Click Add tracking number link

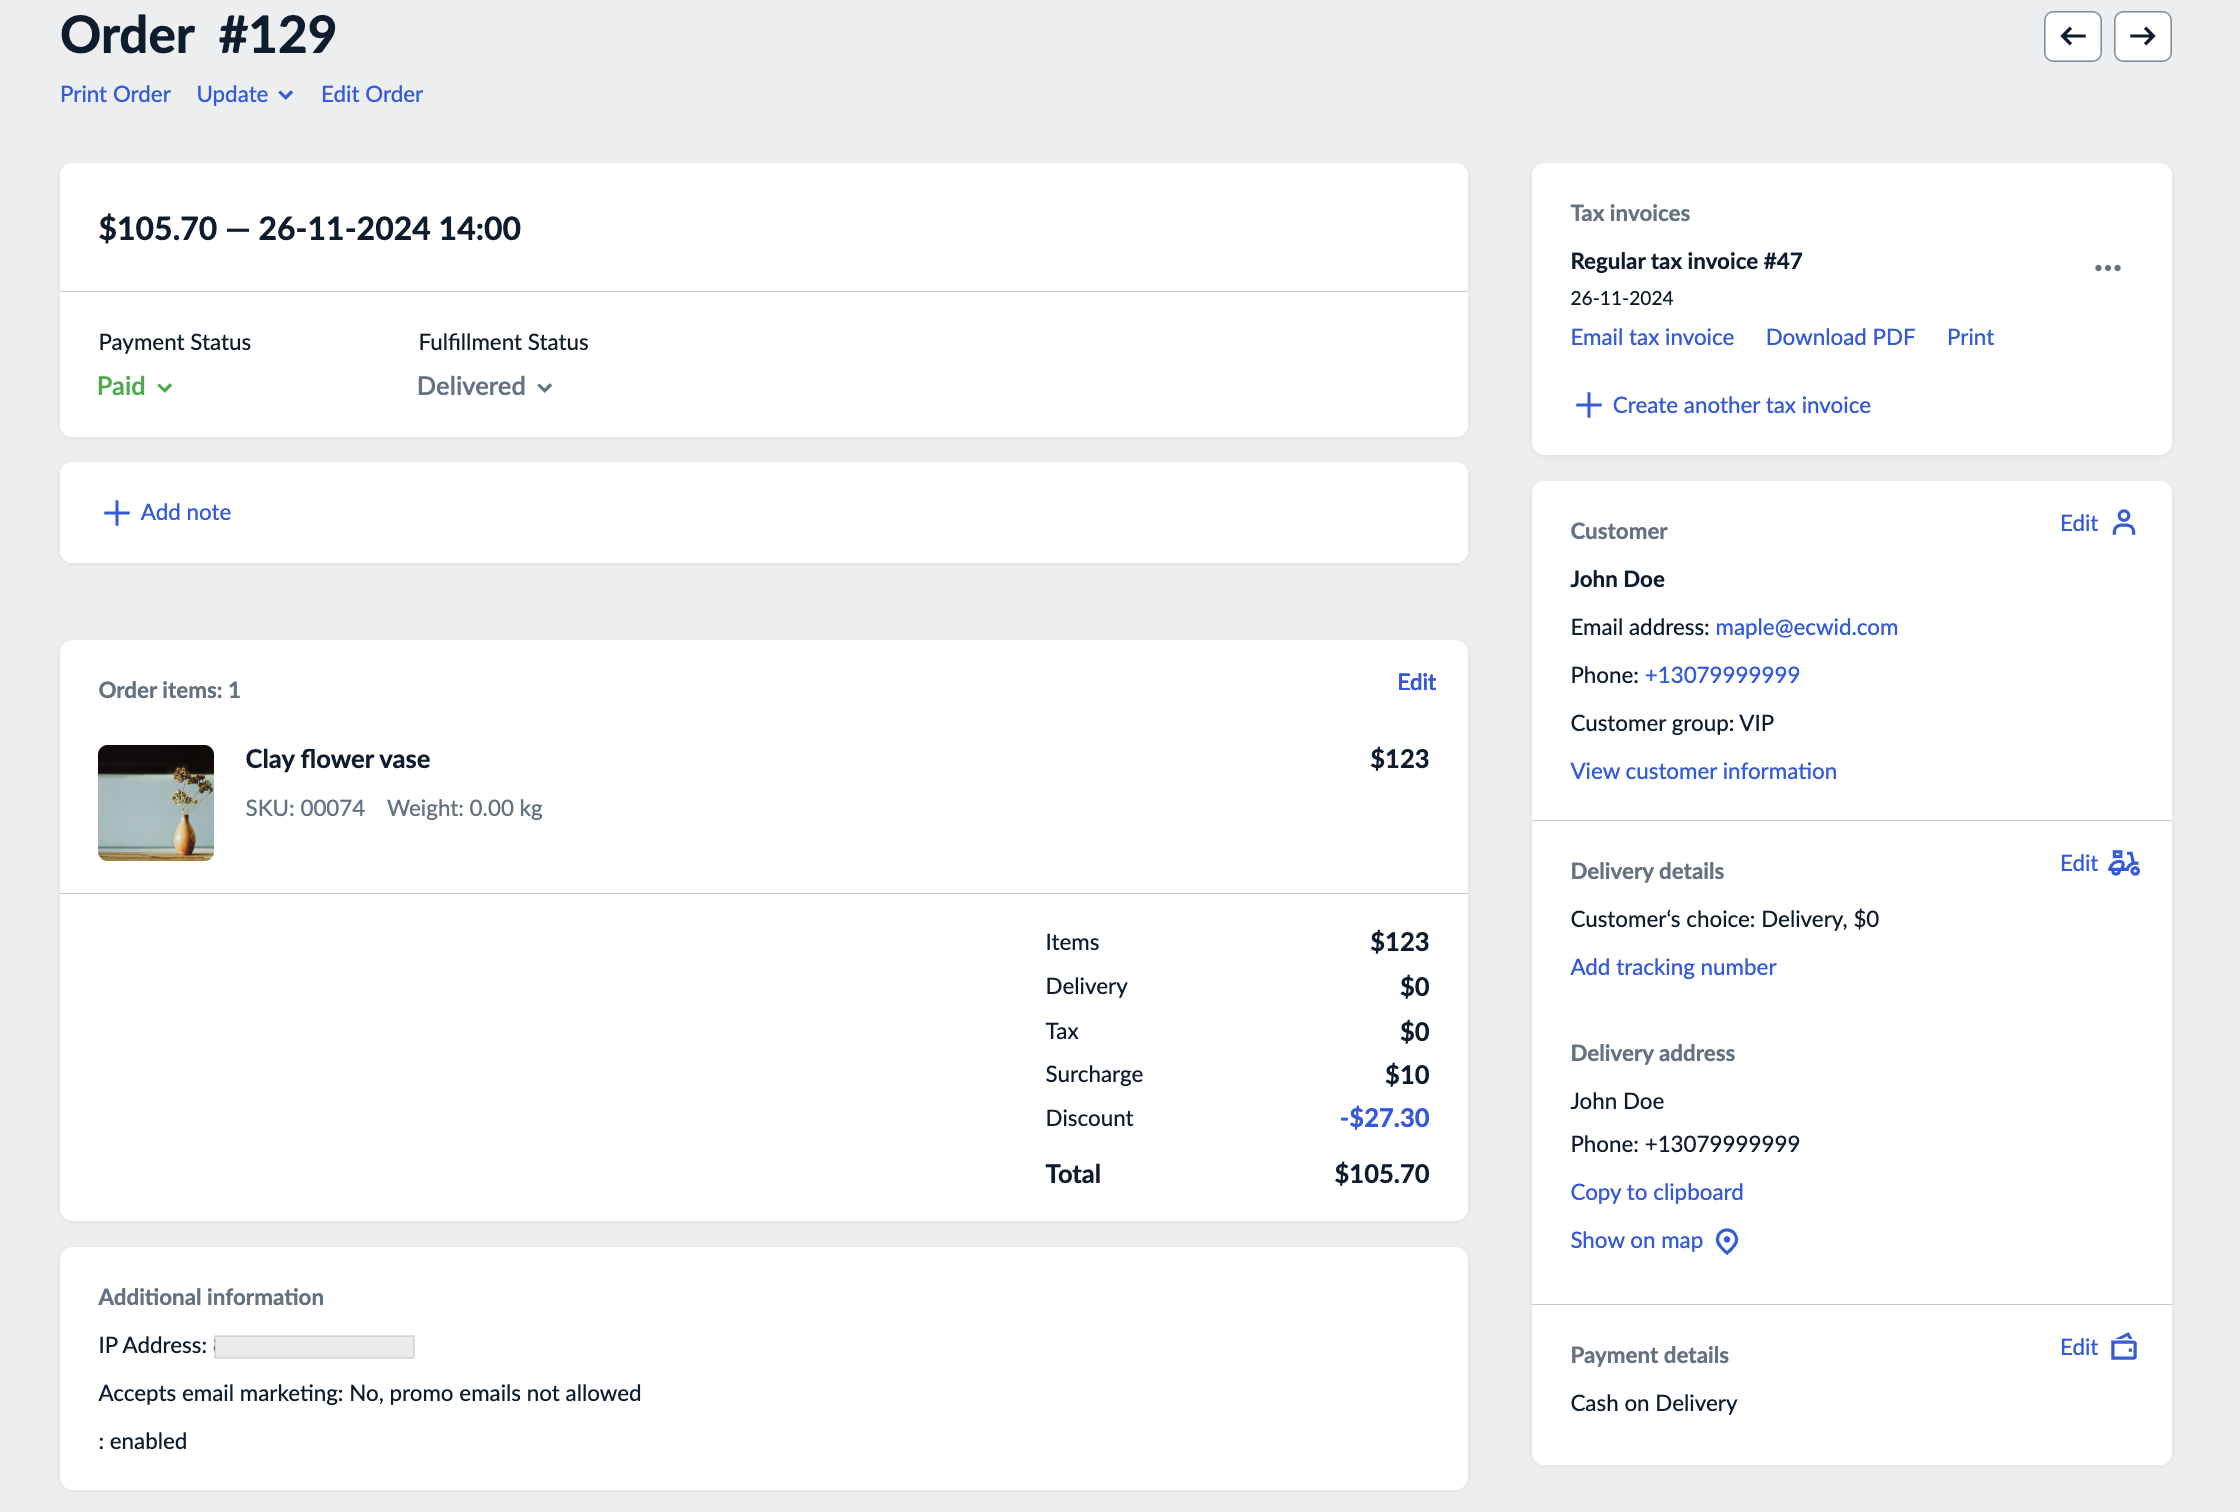coord(1673,967)
